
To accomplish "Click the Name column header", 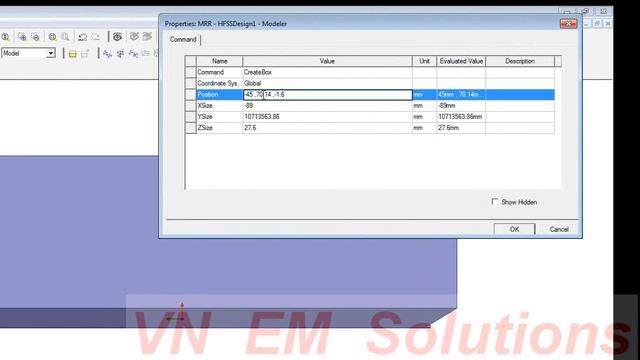I will coord(220,61).
